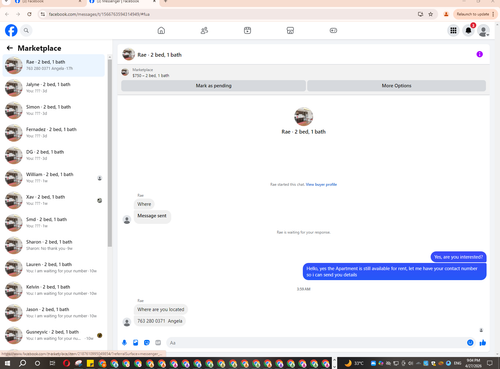Select the Rae conversation in the list
Image resolution: width=500 pixels, height=369 pixels.
tap(54, 65)
